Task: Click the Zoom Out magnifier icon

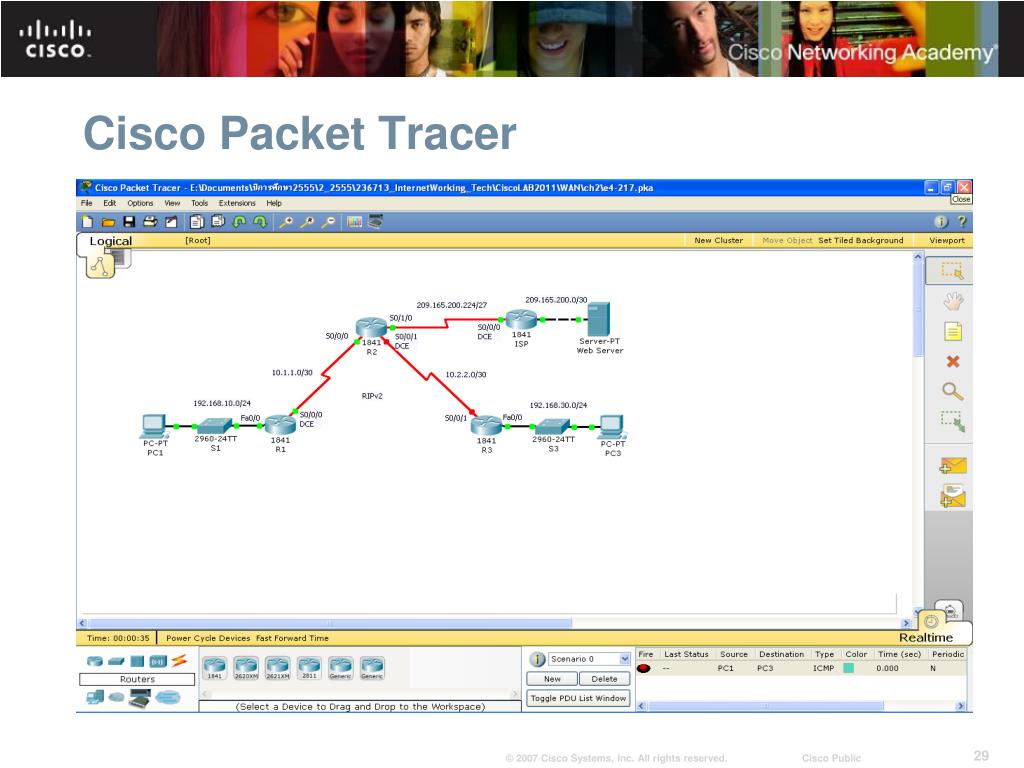Action: (329, 222)
